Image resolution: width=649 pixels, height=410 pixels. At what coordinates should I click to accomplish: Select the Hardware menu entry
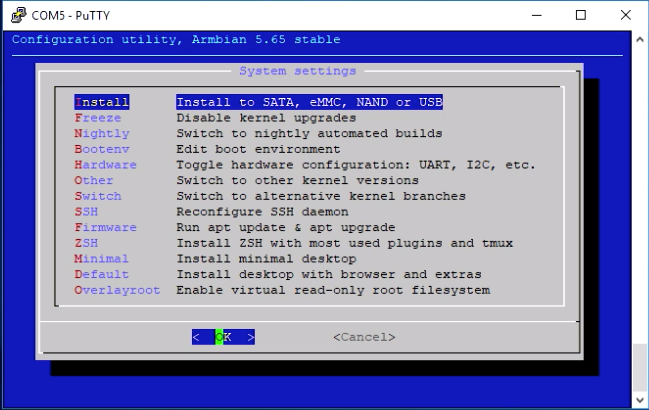(106, 165)
